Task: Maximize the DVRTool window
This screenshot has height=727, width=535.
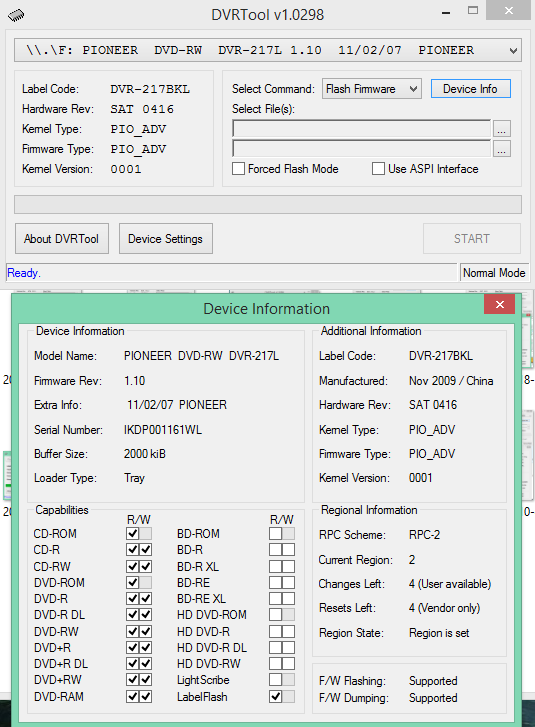Action: [473, 10]
